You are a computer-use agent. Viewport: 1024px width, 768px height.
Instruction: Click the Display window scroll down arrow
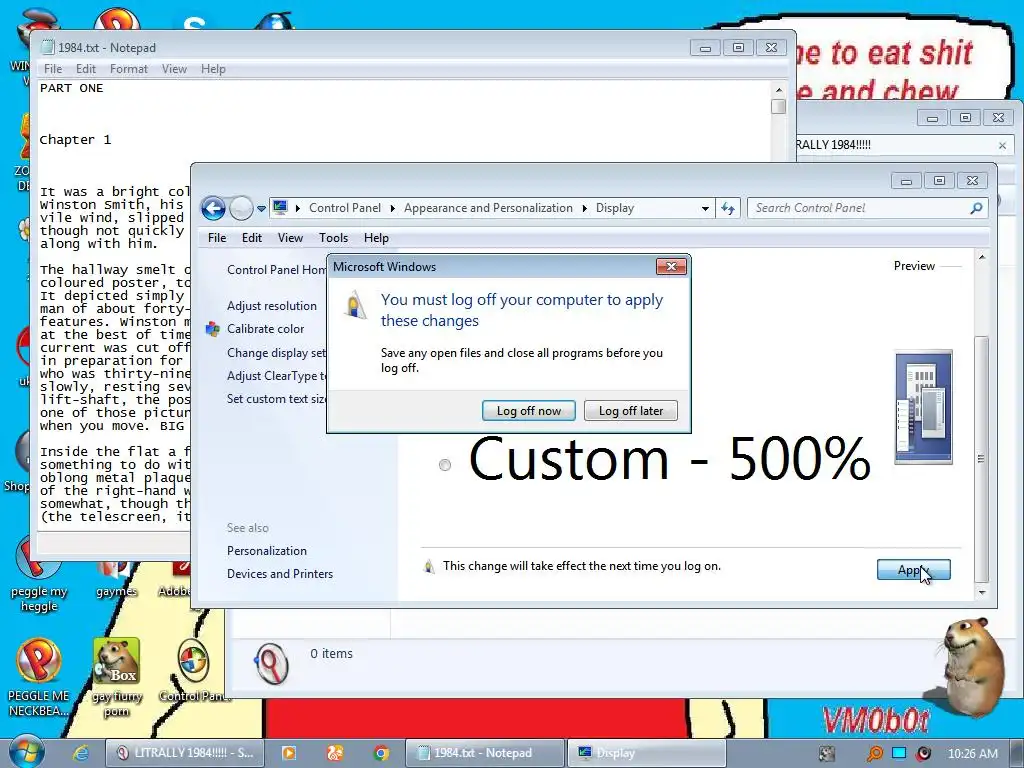click(982, 592)
